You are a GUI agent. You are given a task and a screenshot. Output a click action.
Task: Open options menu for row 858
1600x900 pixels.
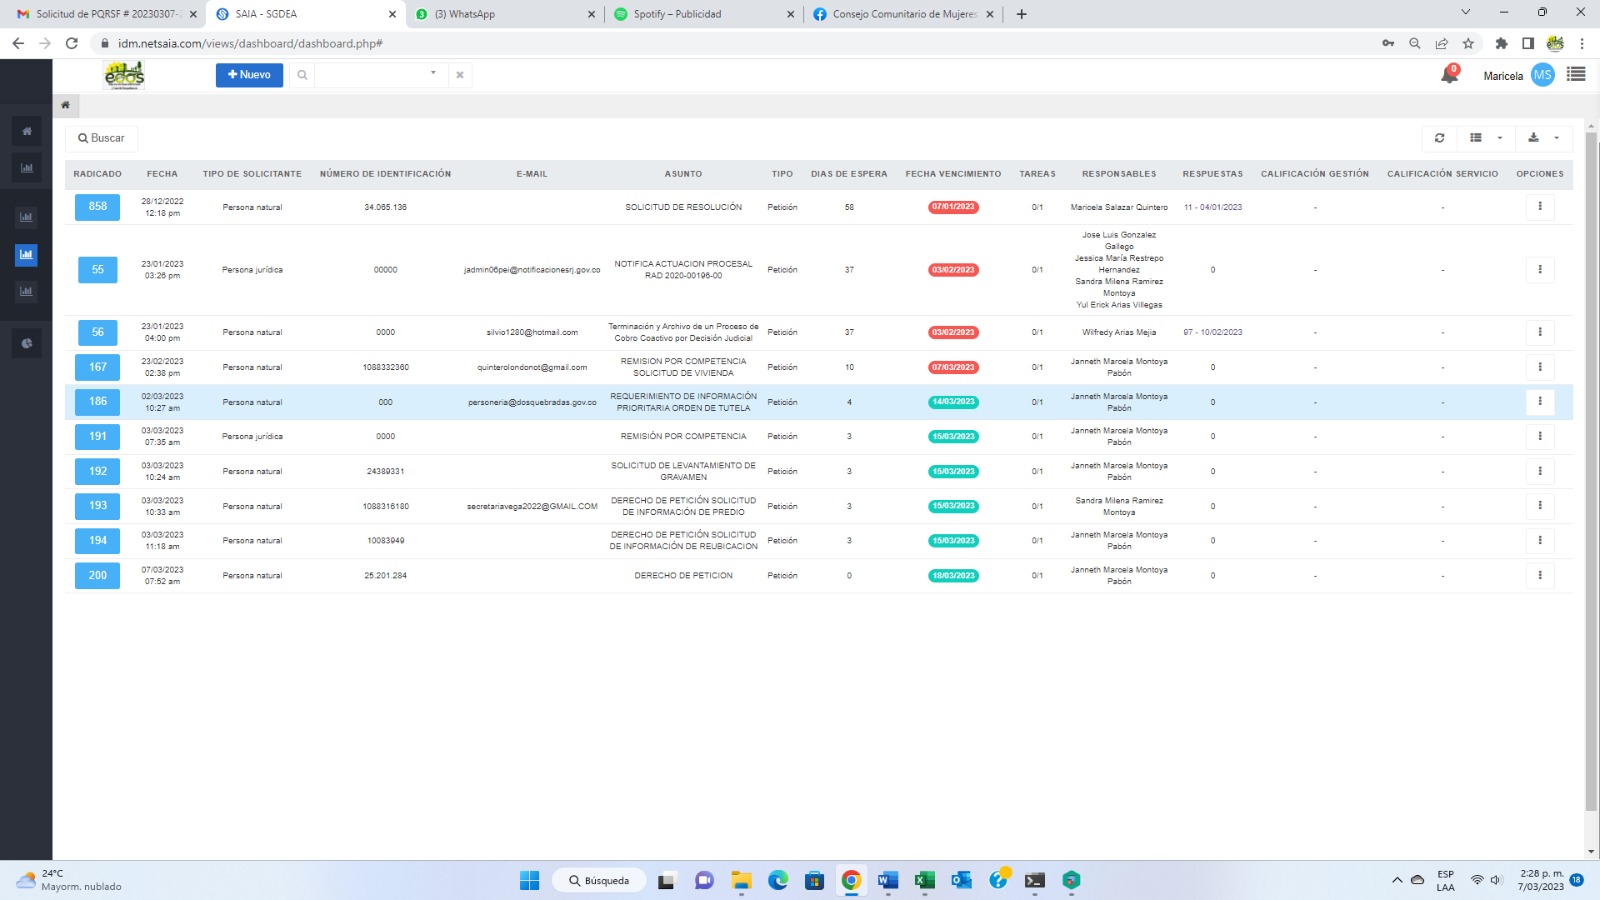coord(1539,207)
